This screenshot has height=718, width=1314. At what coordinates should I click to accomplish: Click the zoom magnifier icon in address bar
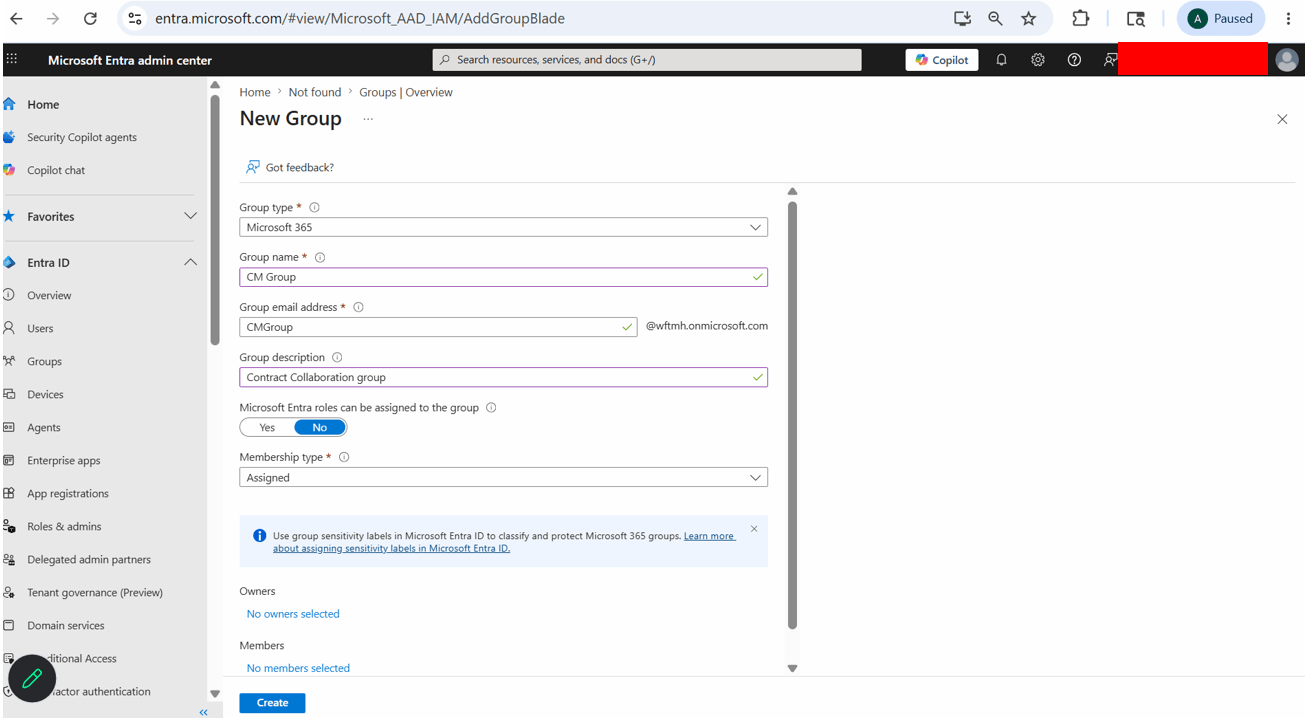click(x=995, y=18)
